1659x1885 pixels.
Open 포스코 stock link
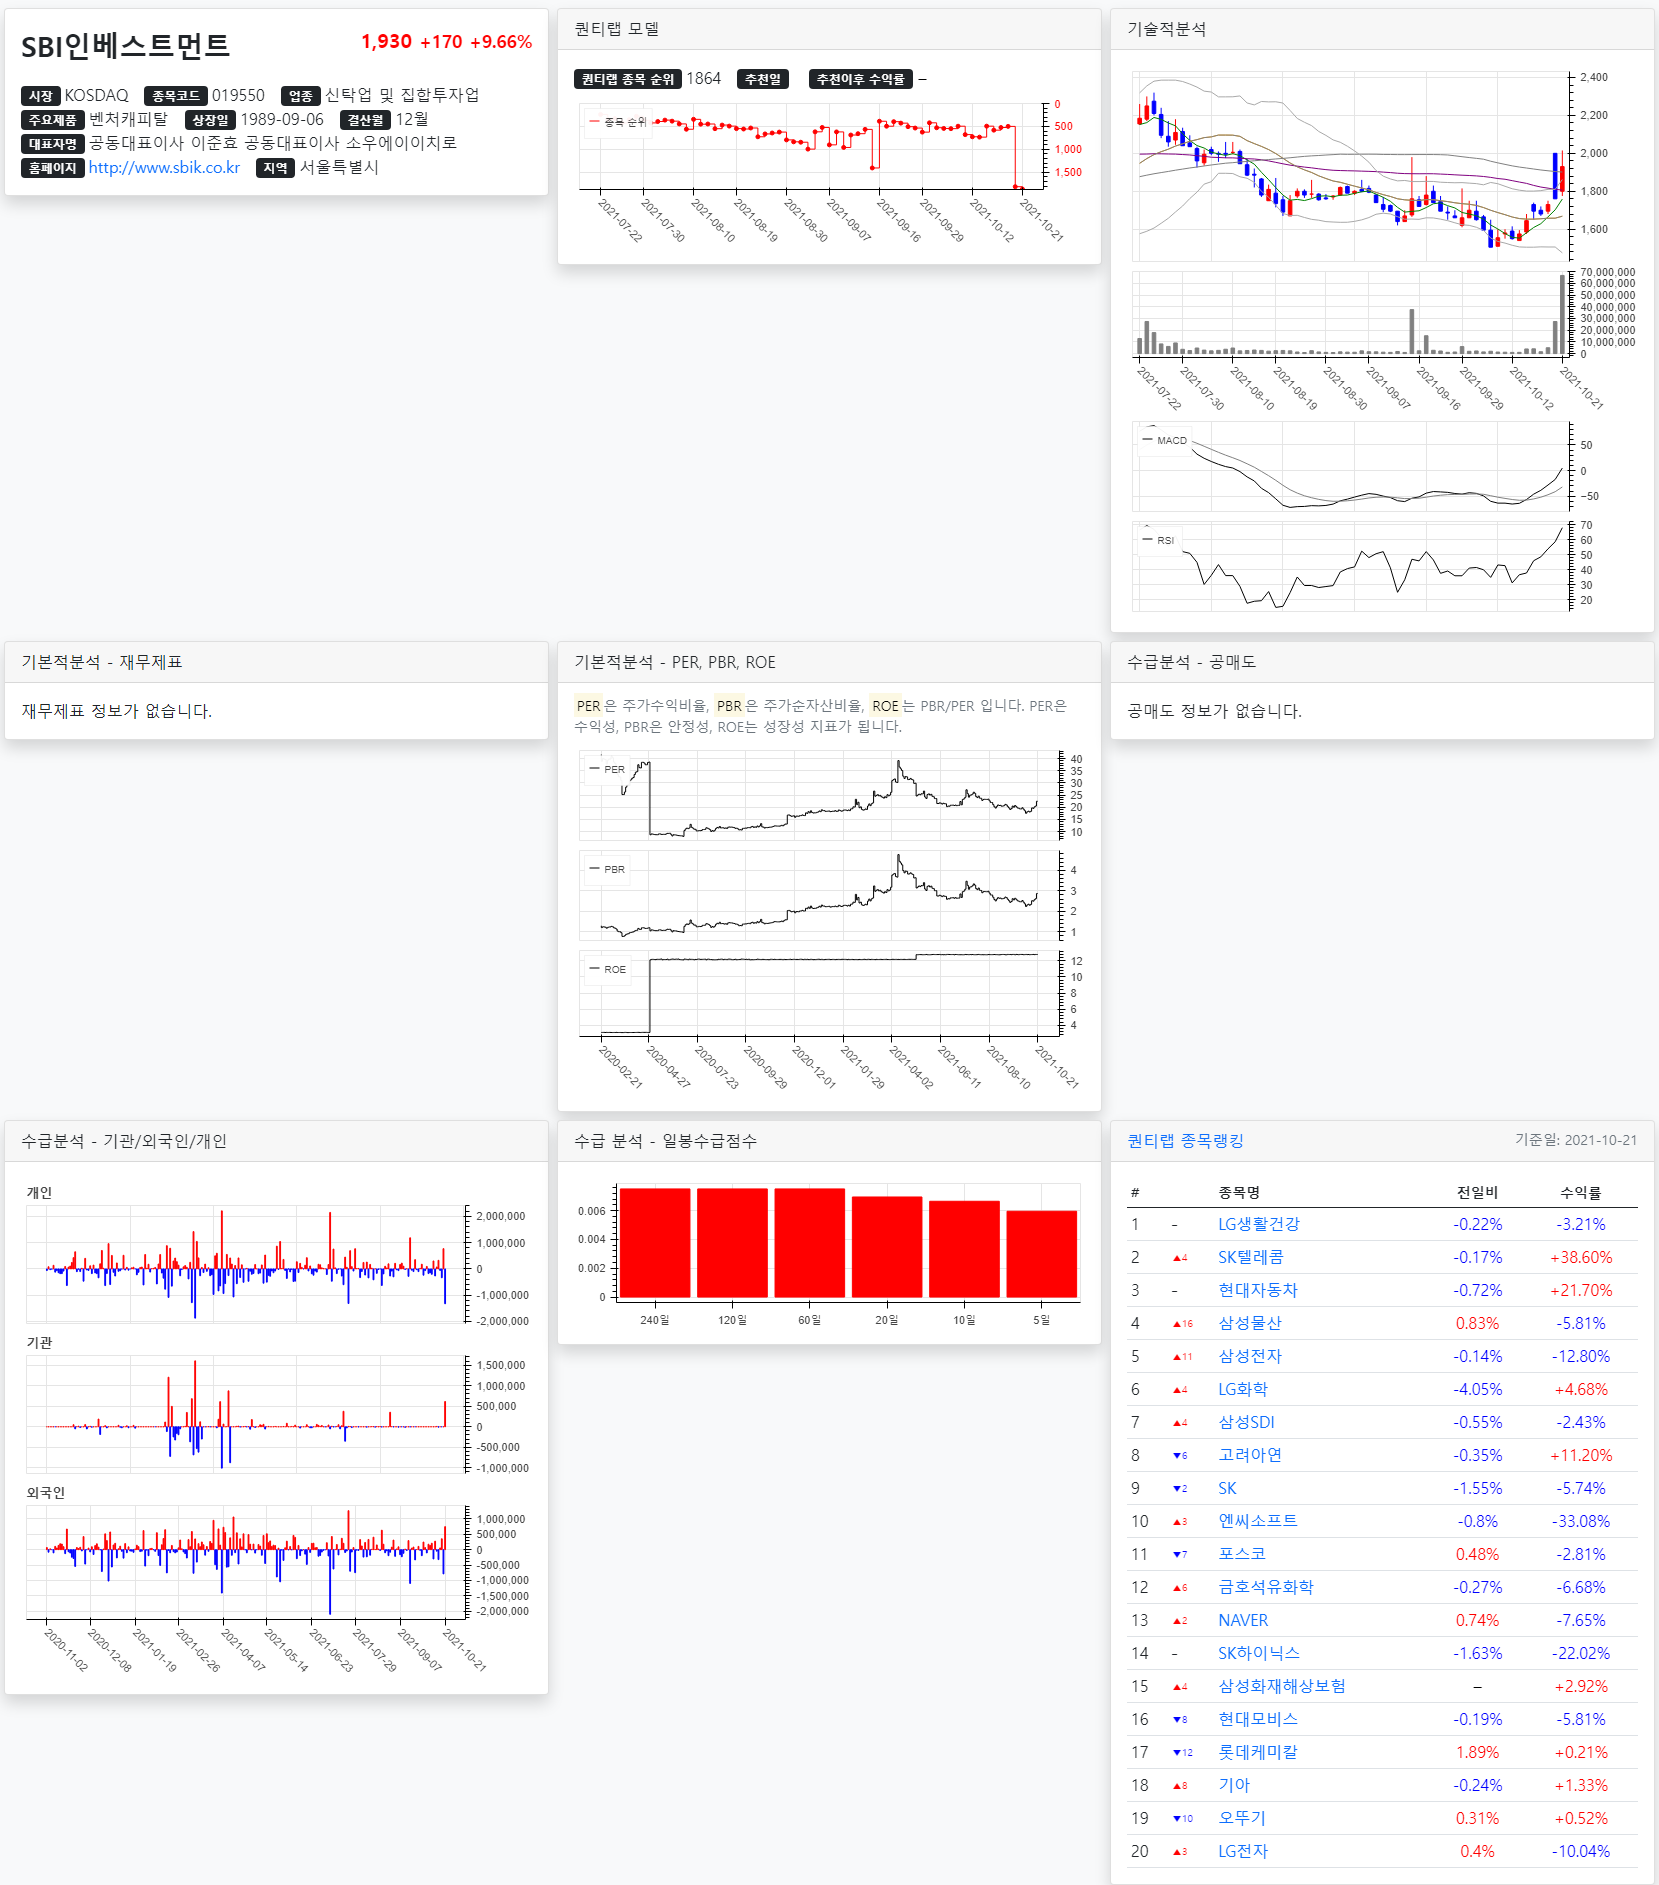[x=1241, y=1554]
